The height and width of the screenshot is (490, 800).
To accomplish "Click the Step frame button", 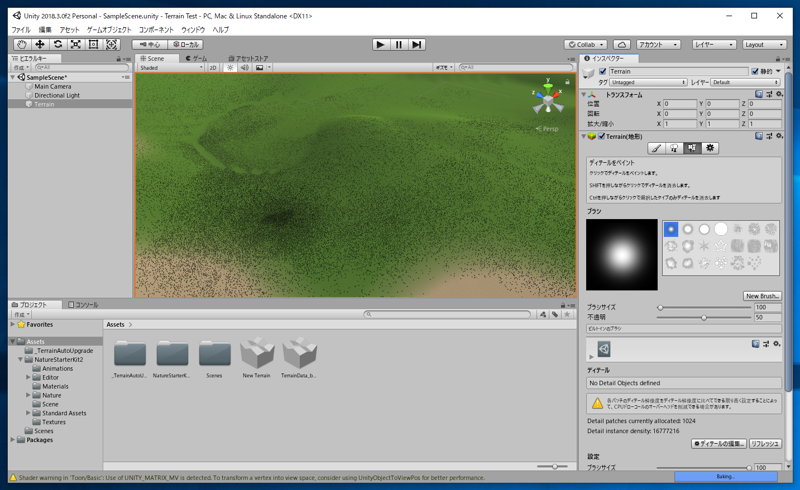I will coord(416,44).
